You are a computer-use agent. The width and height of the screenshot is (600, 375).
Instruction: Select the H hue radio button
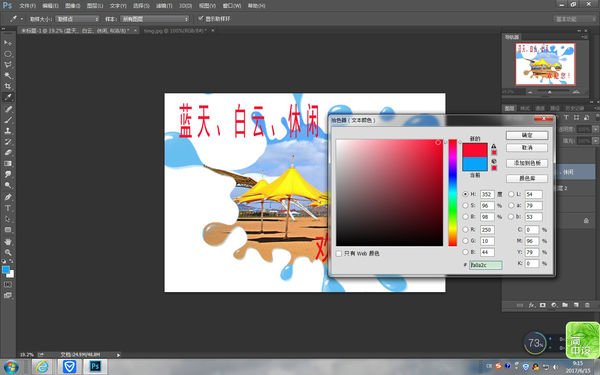click(x=465, y=194)
